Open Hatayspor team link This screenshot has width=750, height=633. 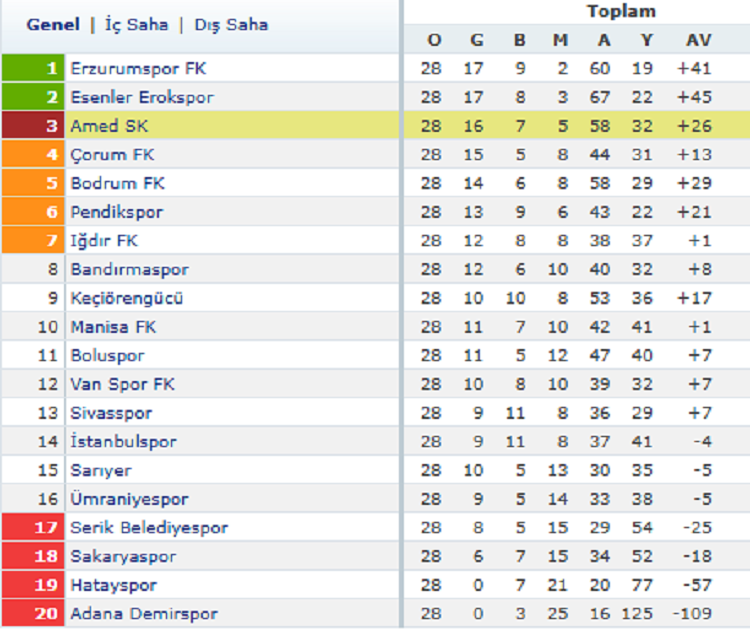click(113, 585)
